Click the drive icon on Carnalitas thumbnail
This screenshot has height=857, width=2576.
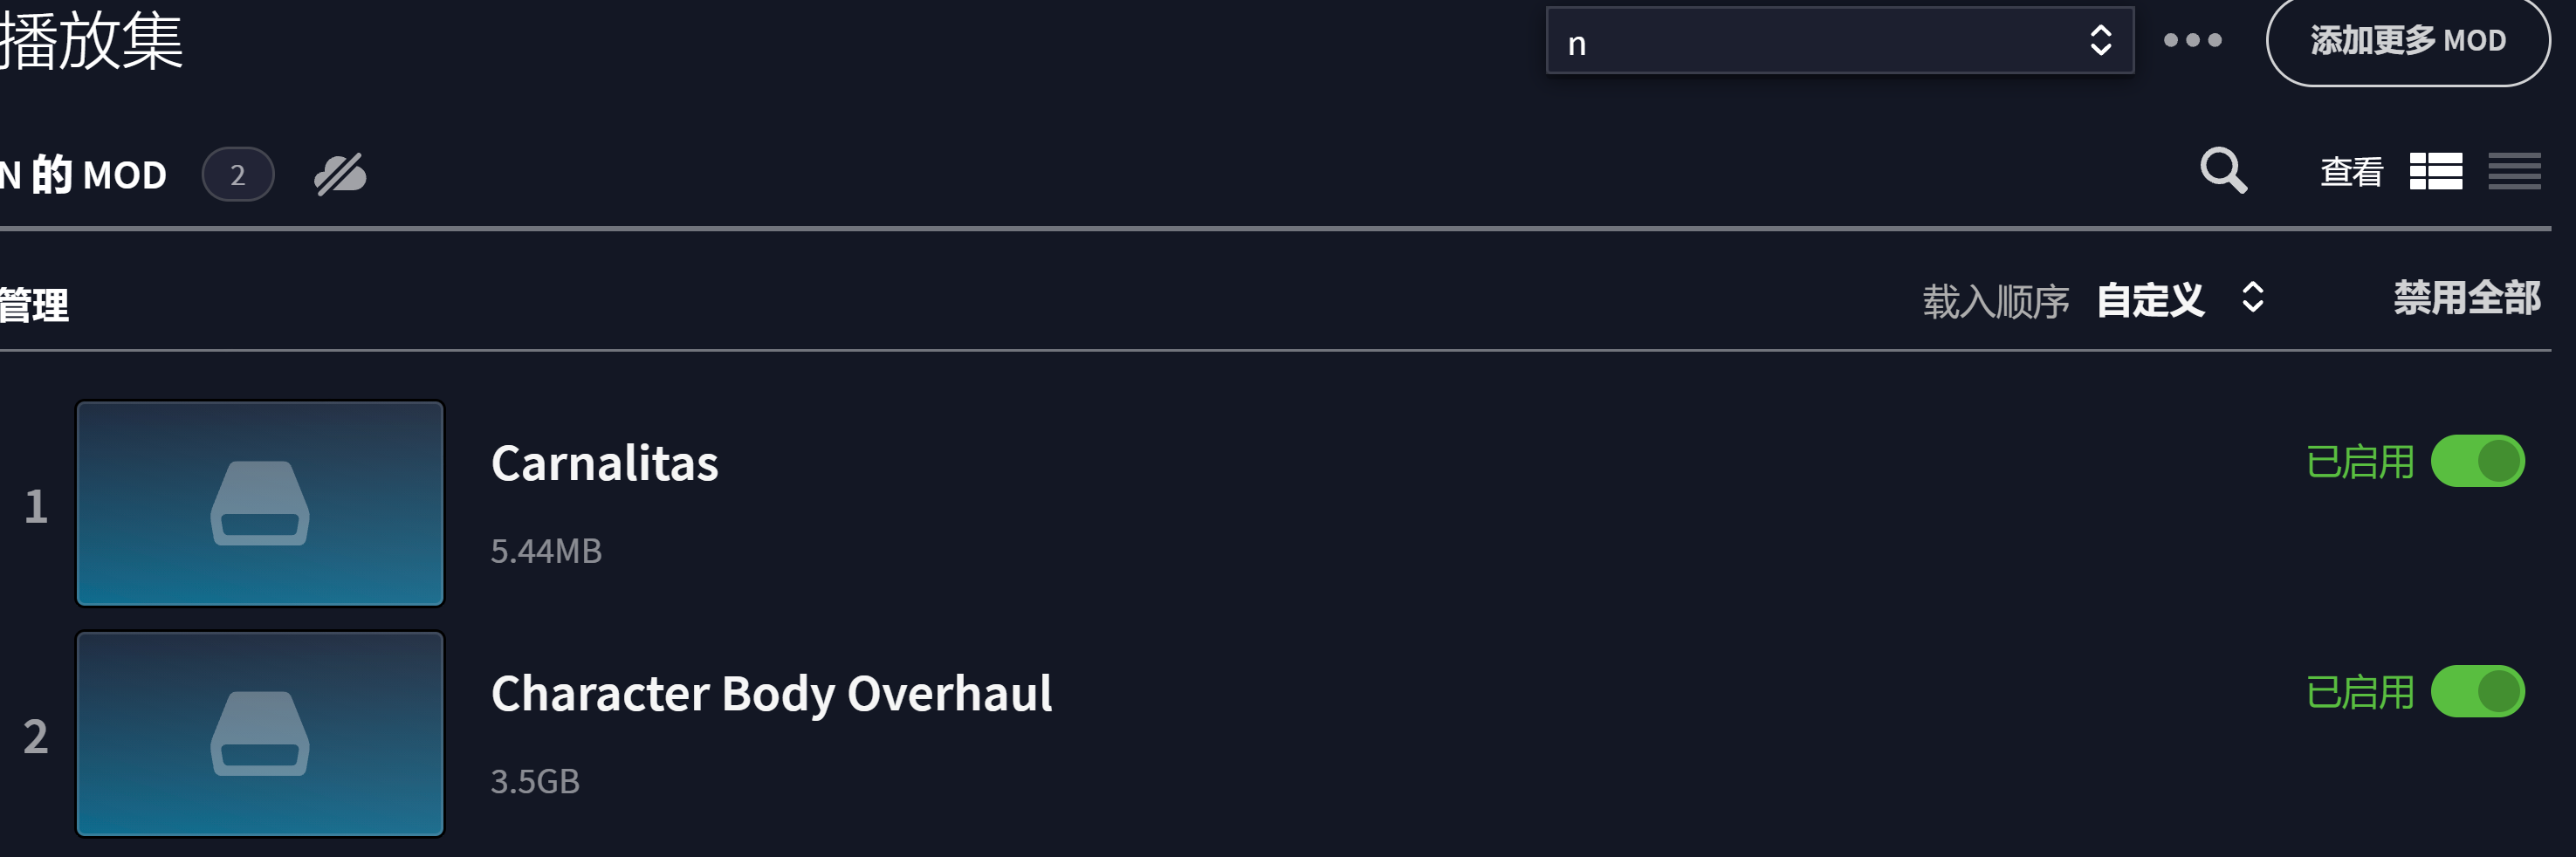click(x=260, y=503)
